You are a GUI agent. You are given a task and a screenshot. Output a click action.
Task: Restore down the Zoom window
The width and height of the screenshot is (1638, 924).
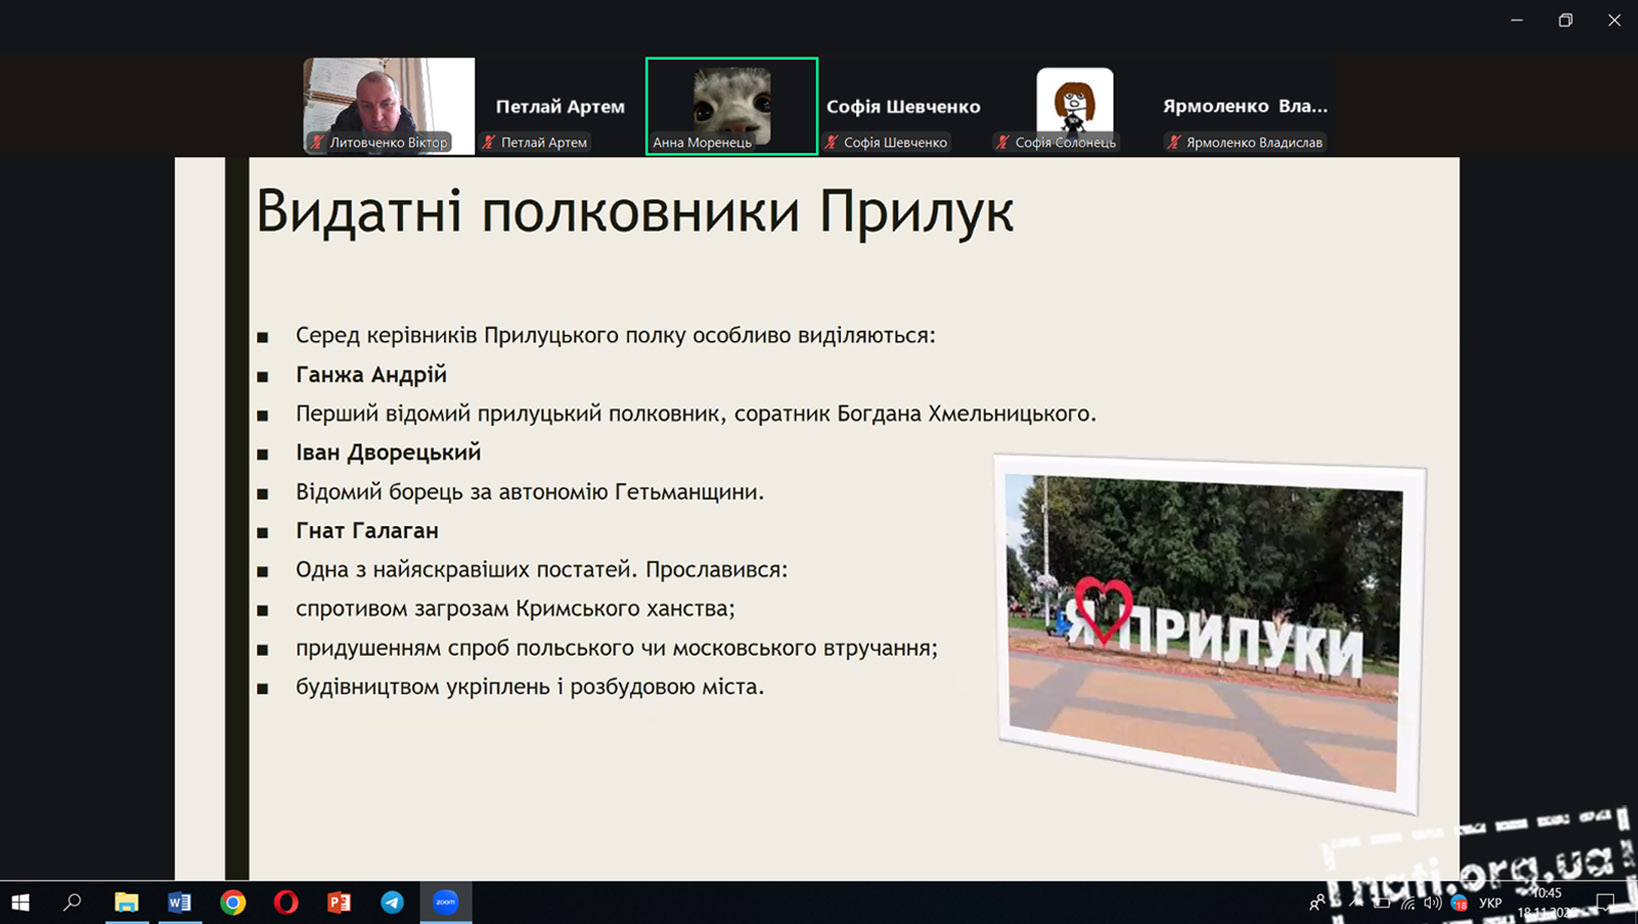1565,20
